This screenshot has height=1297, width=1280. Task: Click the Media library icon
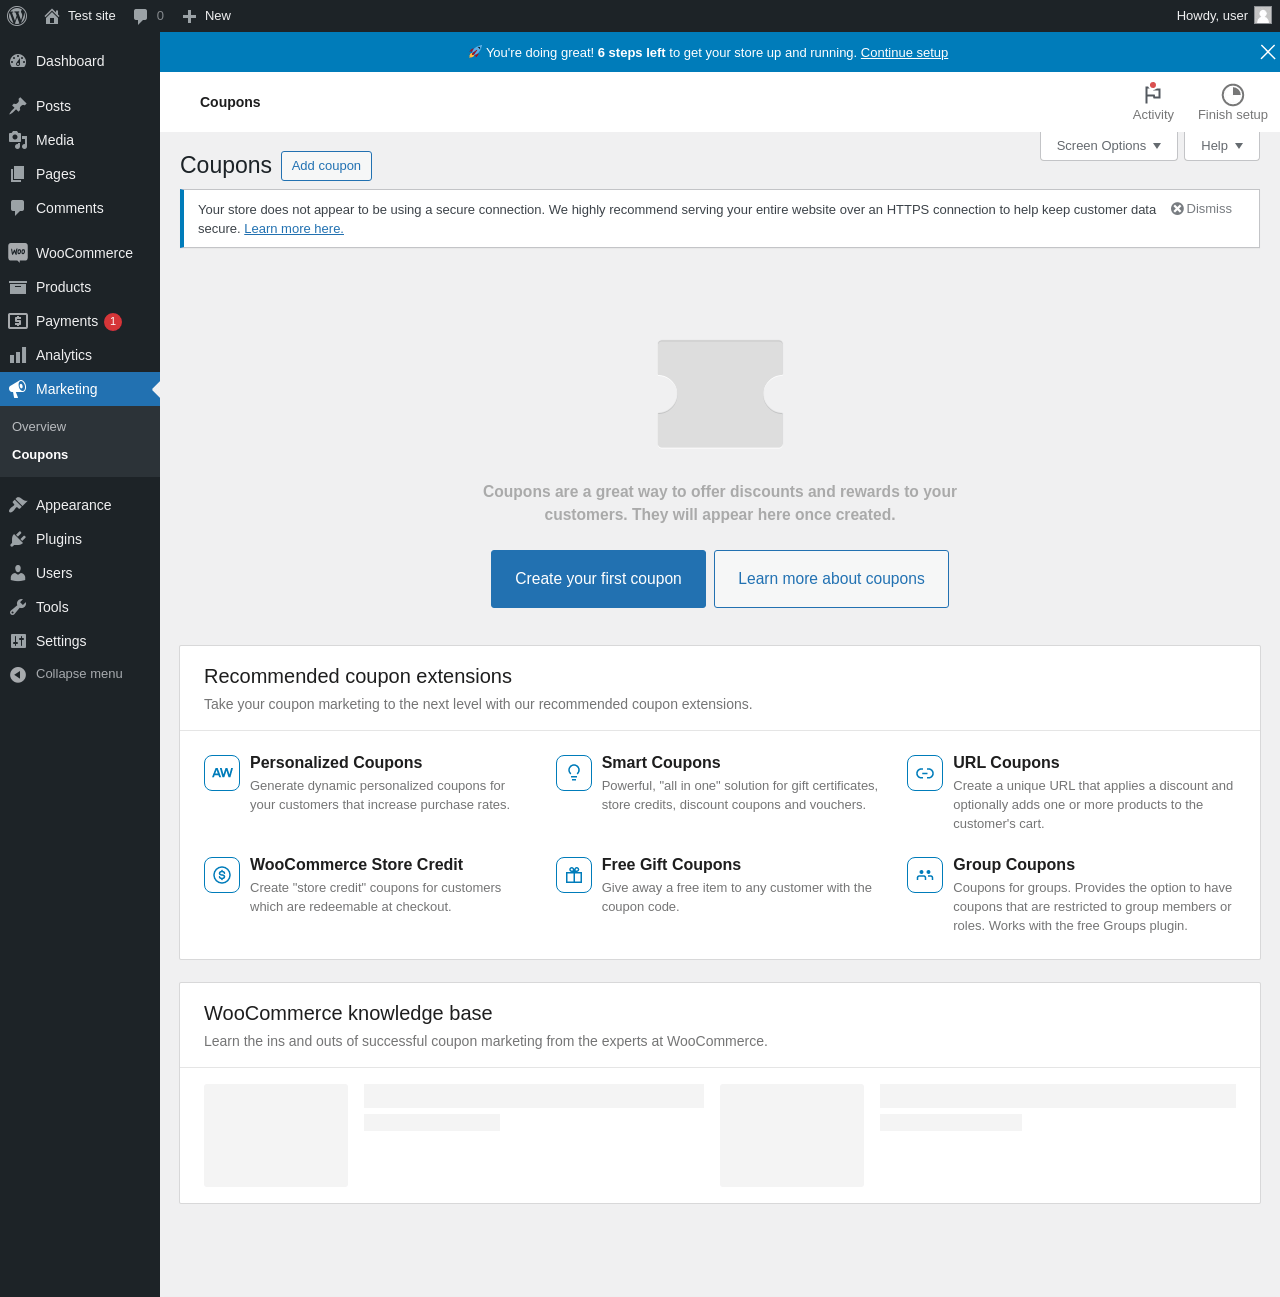pyautogui.click(x=18, y=140)
